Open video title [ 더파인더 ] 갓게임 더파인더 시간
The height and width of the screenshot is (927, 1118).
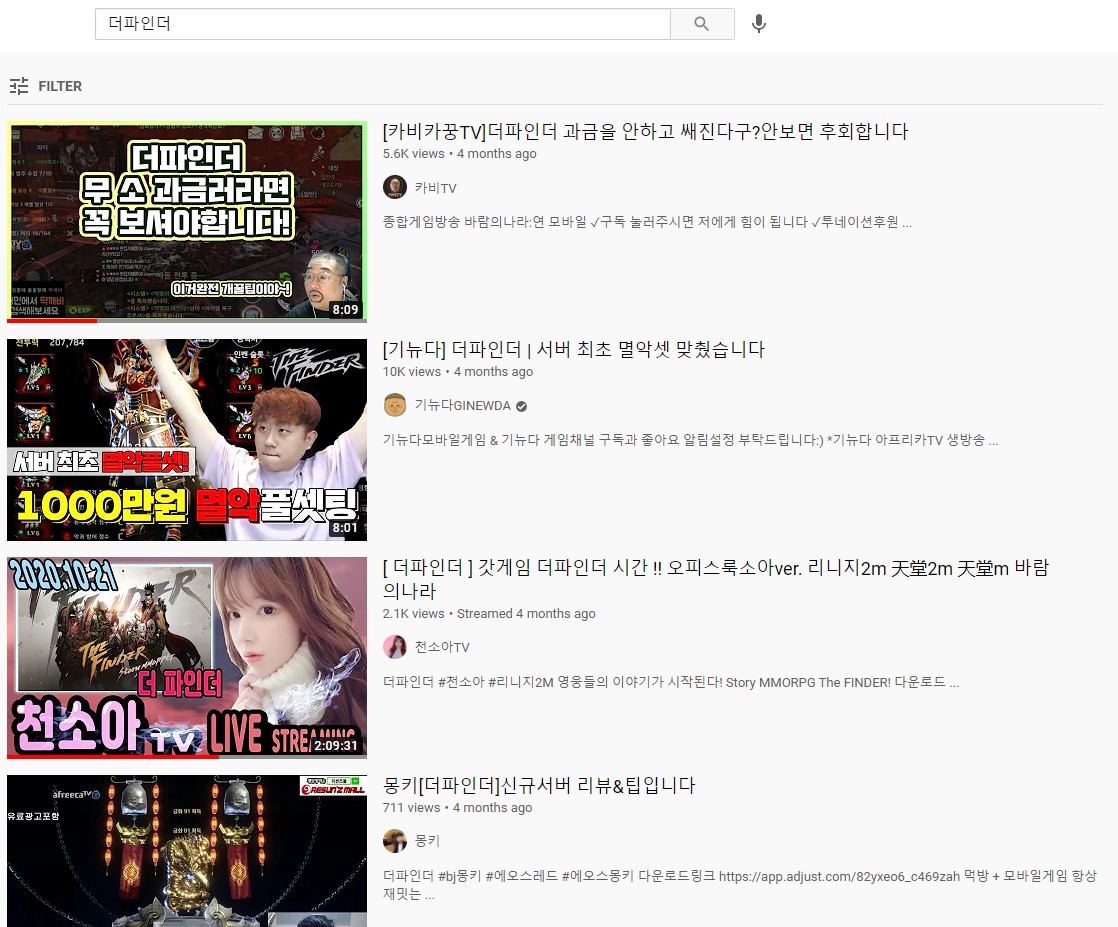coord(716,579)
